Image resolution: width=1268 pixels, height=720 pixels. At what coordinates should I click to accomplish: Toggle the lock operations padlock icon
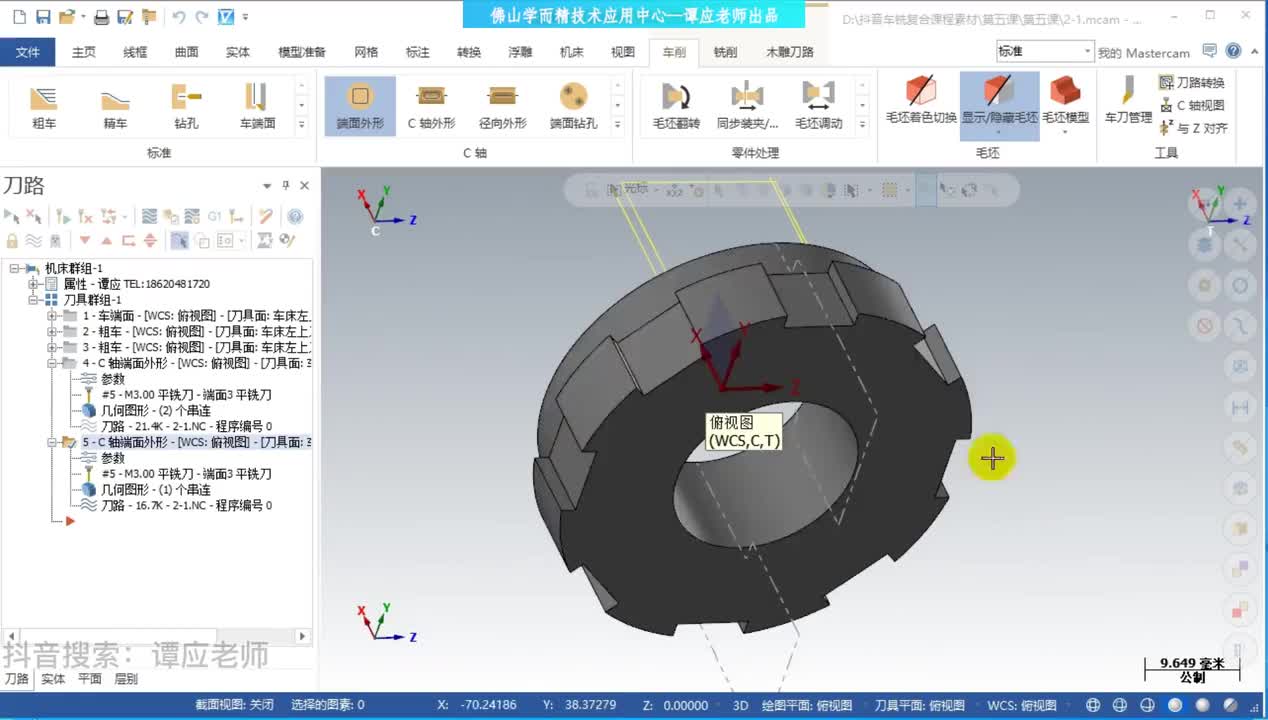point(12,240)
